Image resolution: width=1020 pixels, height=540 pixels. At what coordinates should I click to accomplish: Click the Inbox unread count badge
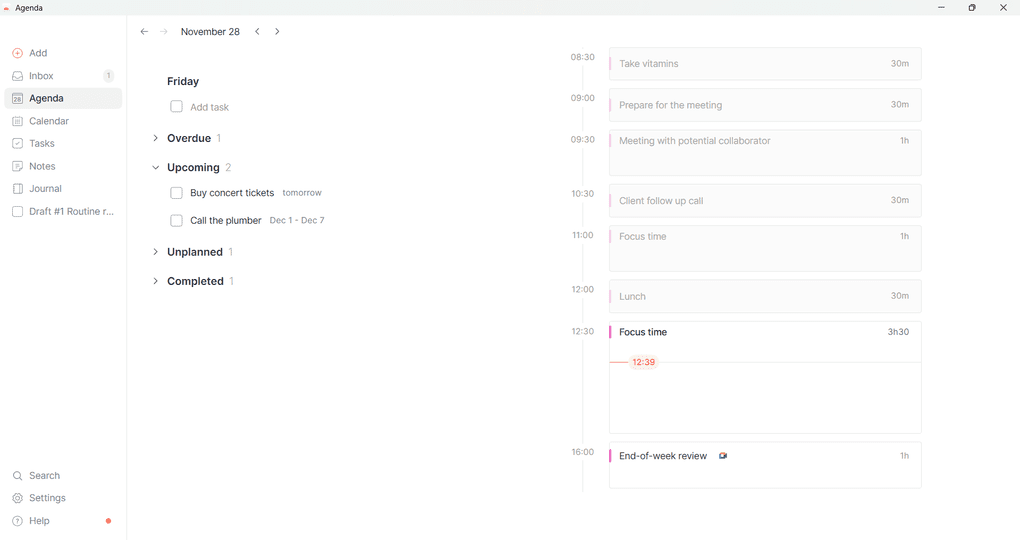[109, 76]
